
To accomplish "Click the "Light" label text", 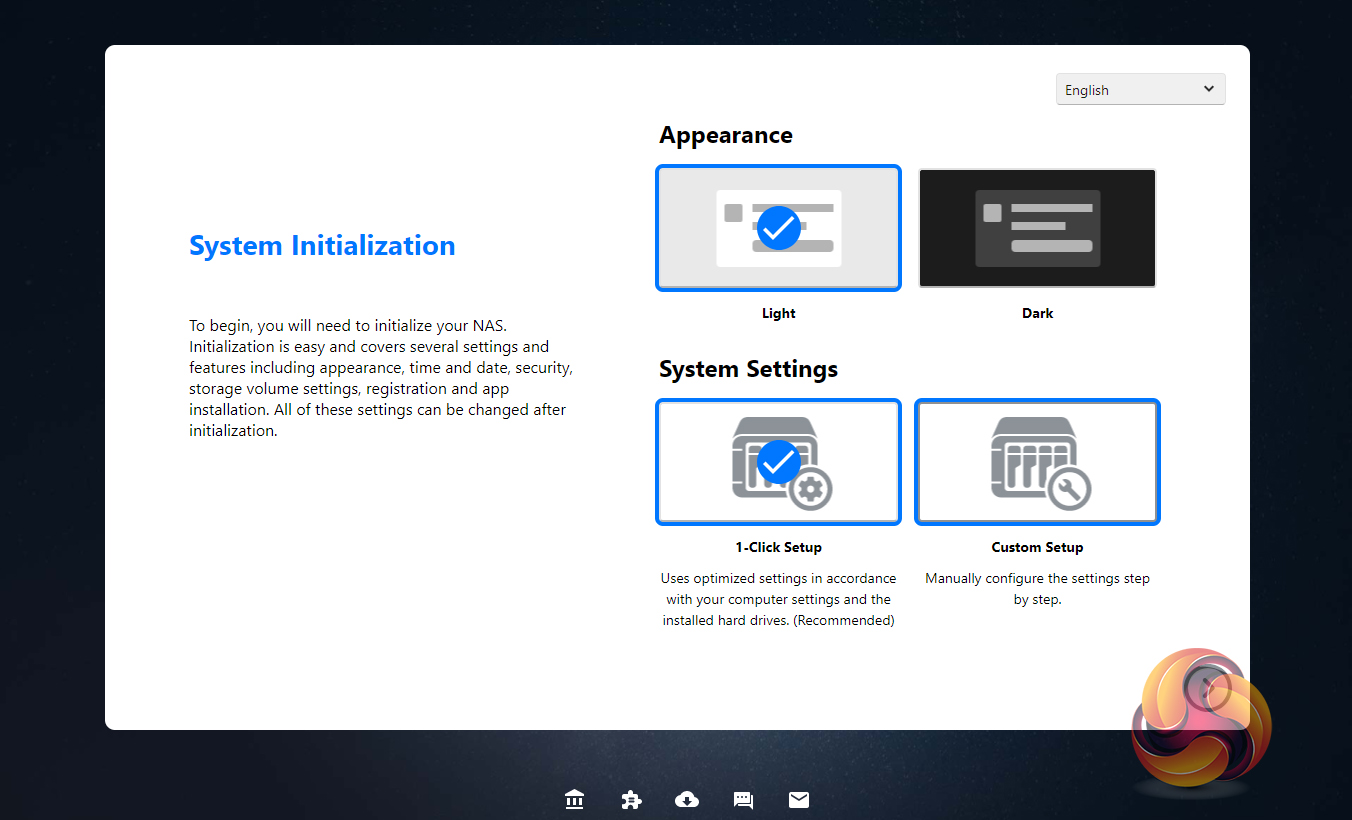I will click(778, 313).
